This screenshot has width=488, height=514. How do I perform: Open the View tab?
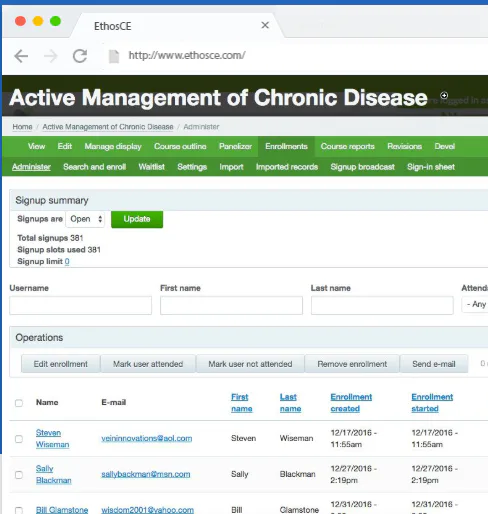(x=36, y=146)
